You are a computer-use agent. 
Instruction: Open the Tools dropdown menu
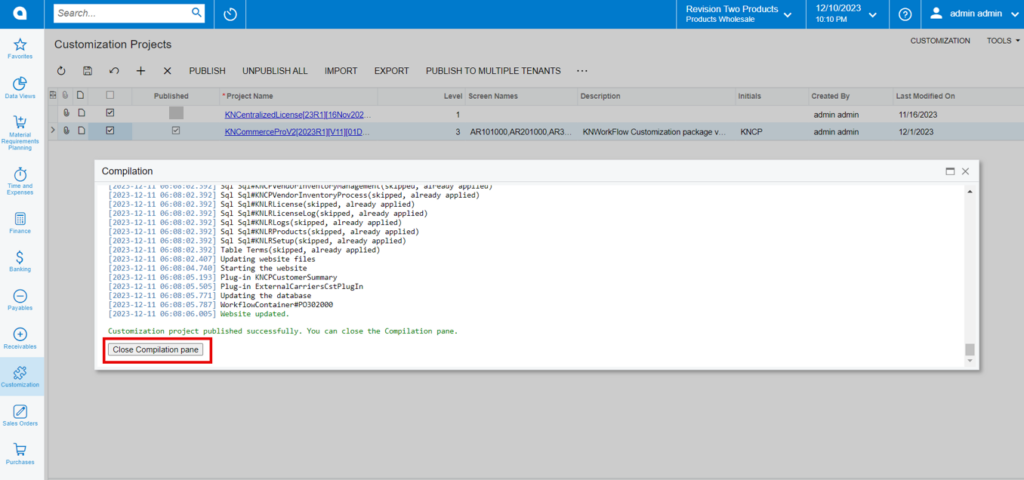1002,40
